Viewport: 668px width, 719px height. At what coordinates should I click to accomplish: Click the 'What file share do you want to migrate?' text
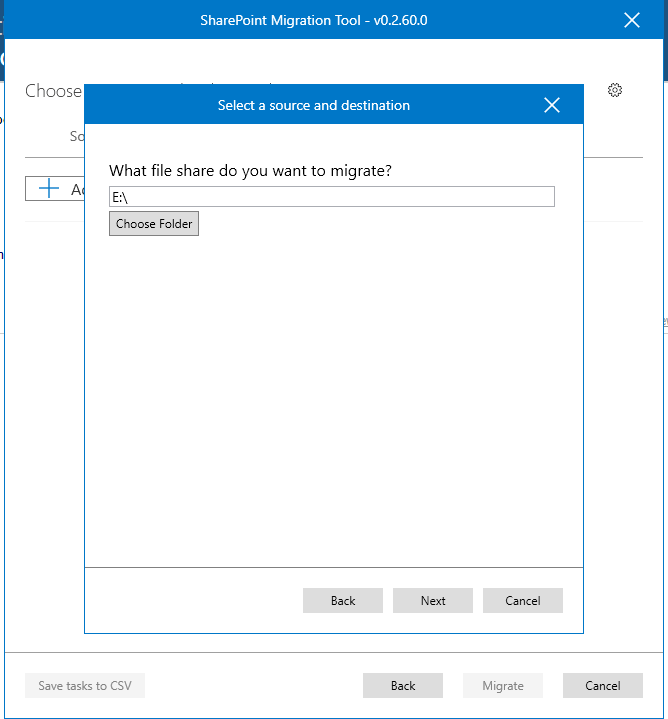250,171
